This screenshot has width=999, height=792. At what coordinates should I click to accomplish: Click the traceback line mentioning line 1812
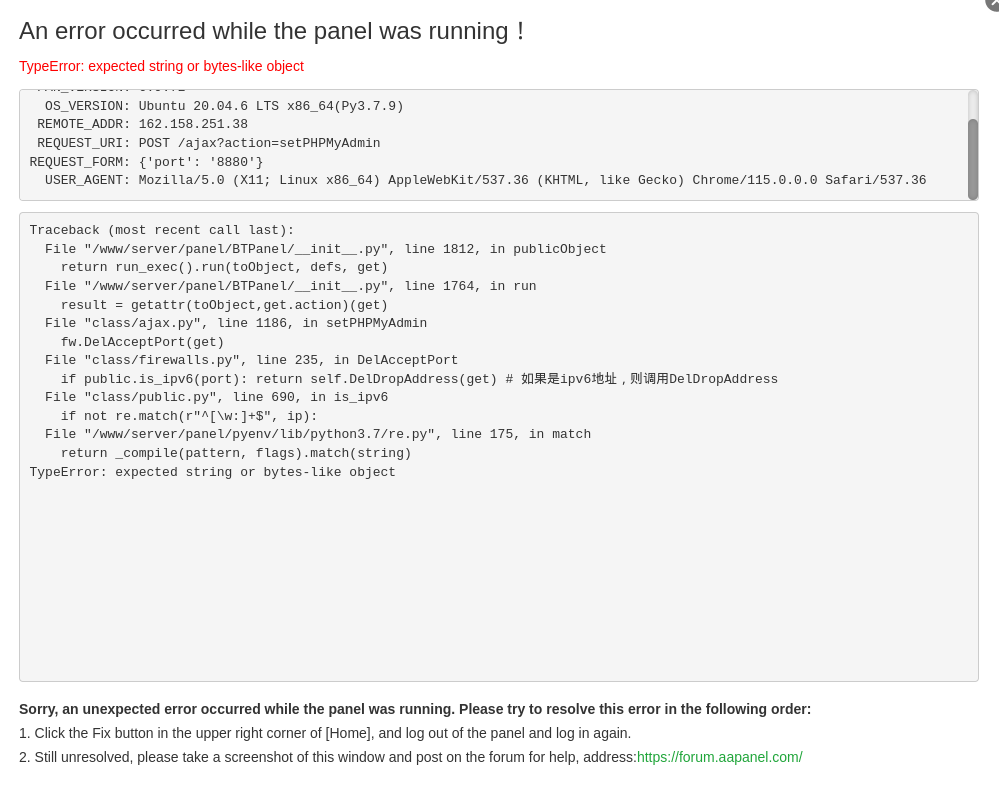tap(325, 250)
